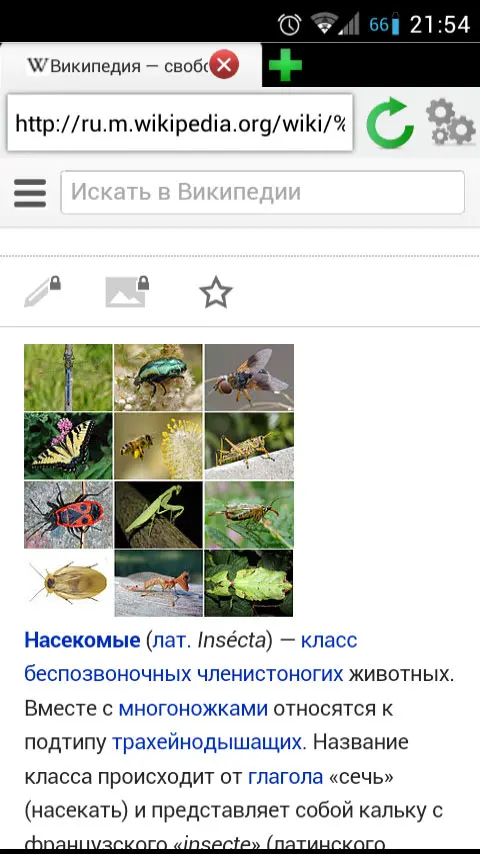Screen dimensions: 480x854
Task: Open the Wikipedia hamburger menu
Action: coord(30,193)
